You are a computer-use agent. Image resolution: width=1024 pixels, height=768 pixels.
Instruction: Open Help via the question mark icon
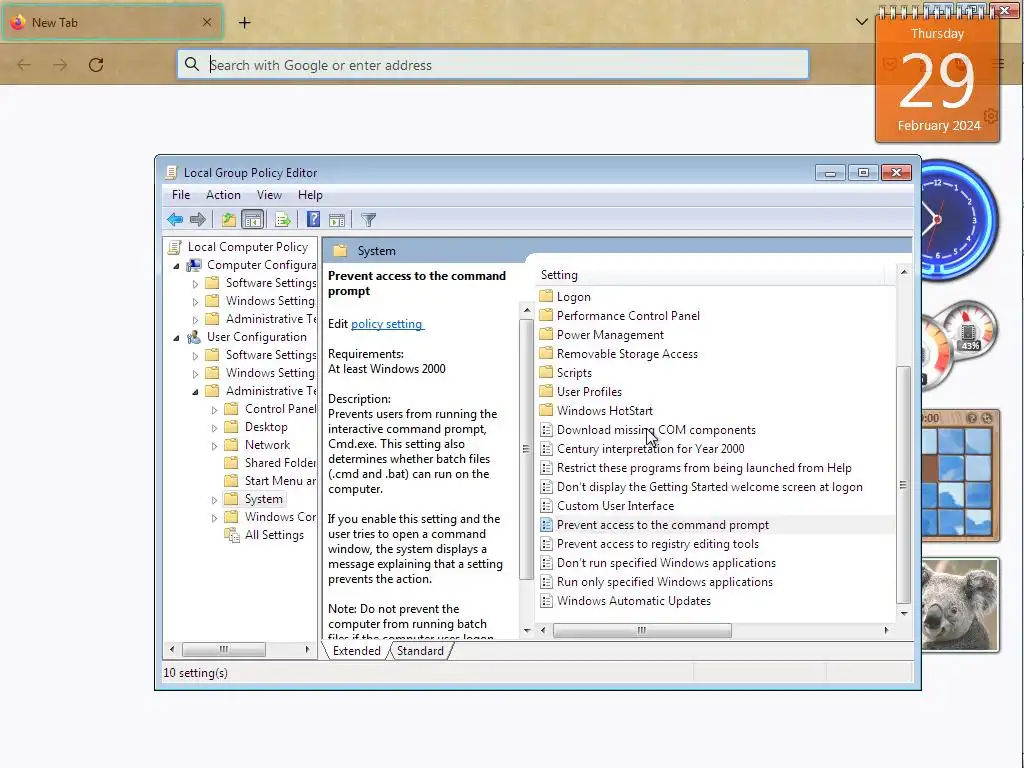coord(313,219)
